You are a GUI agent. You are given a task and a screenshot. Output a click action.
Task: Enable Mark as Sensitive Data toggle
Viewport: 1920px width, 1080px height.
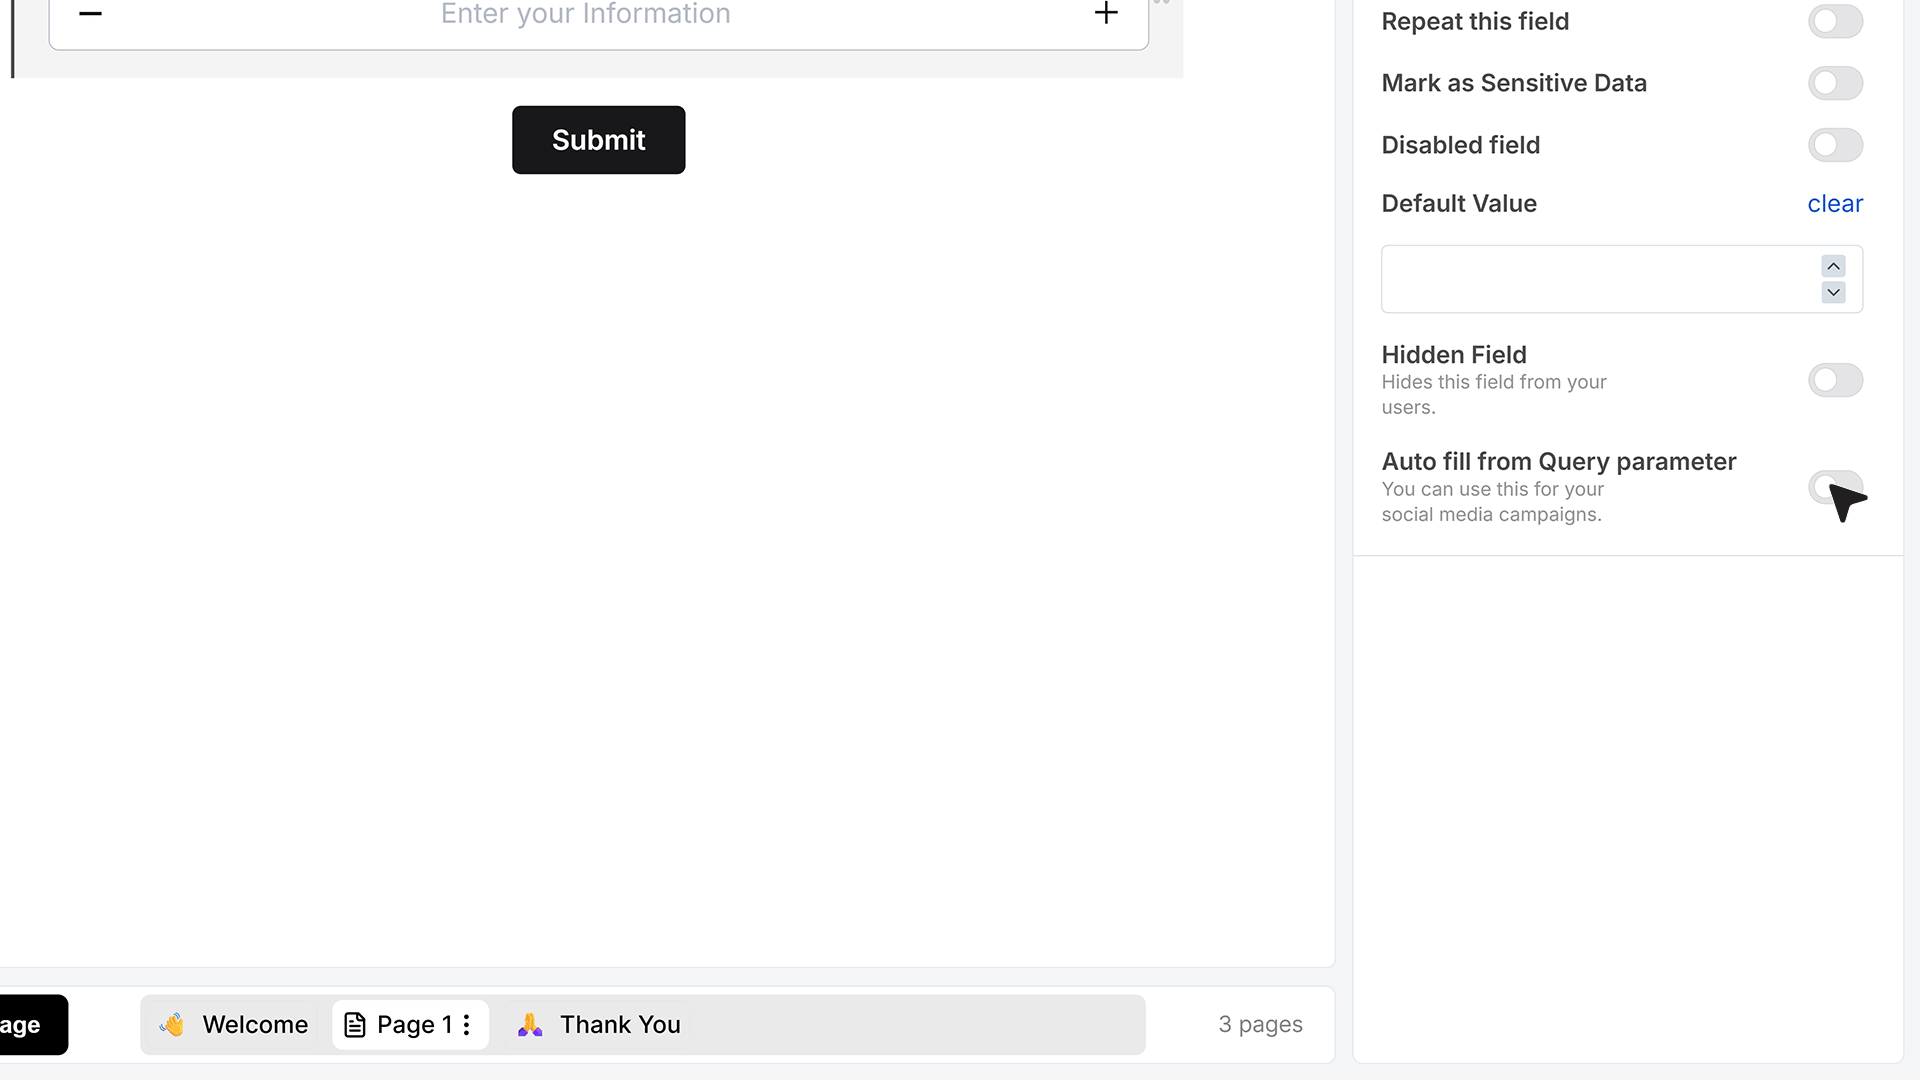point(1835,83)
